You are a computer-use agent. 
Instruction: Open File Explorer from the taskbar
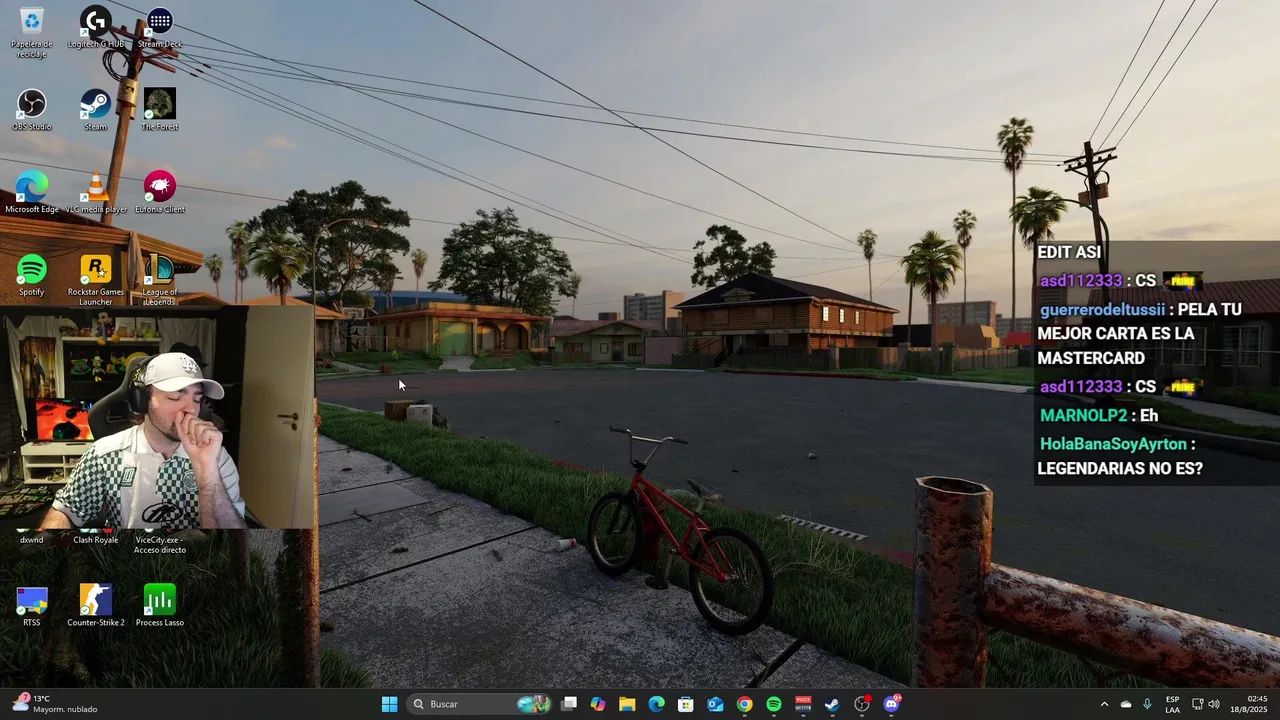coord(627,704)
